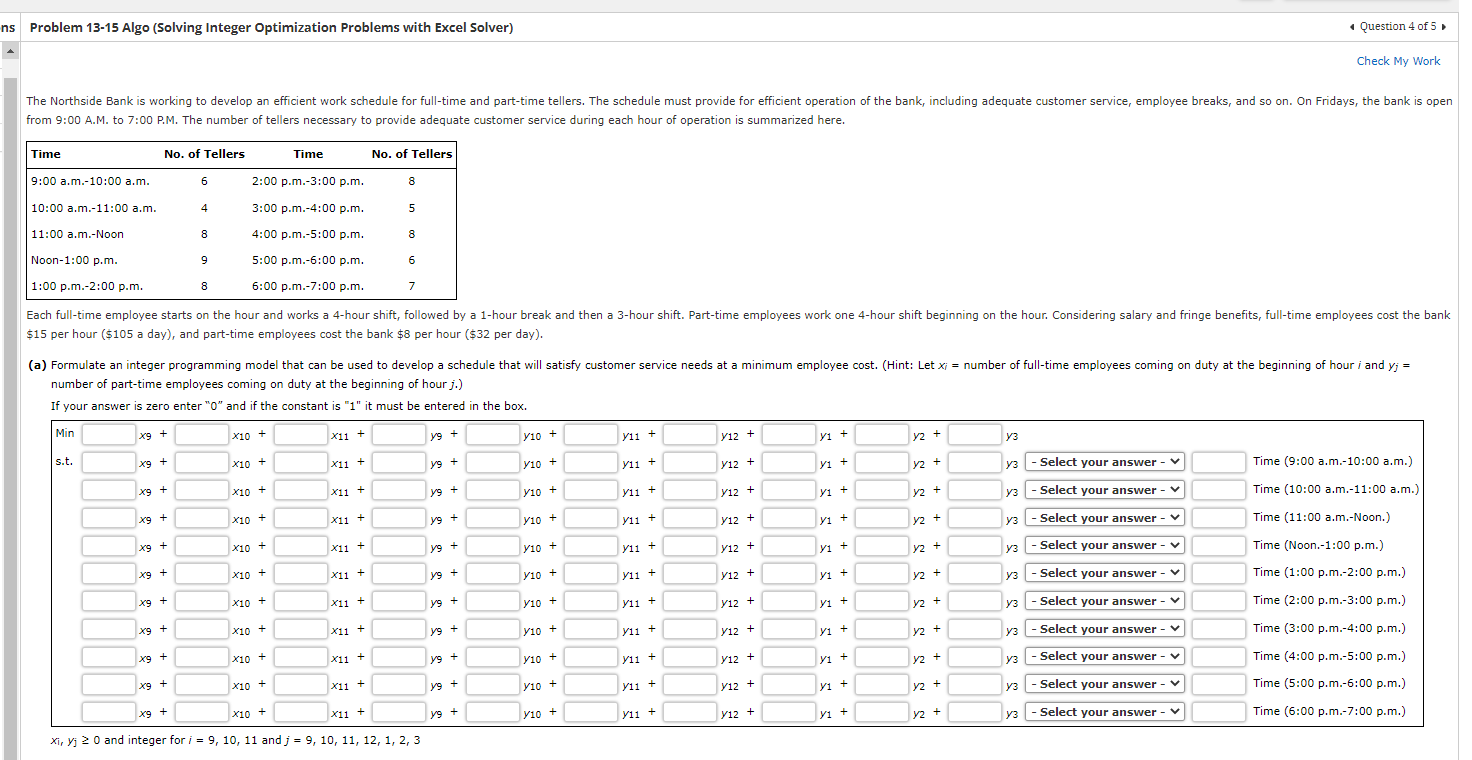
Task: Open the answer dropdown for Time (11:00 a.m.-Noon)
Action: tap(1103, 517)
